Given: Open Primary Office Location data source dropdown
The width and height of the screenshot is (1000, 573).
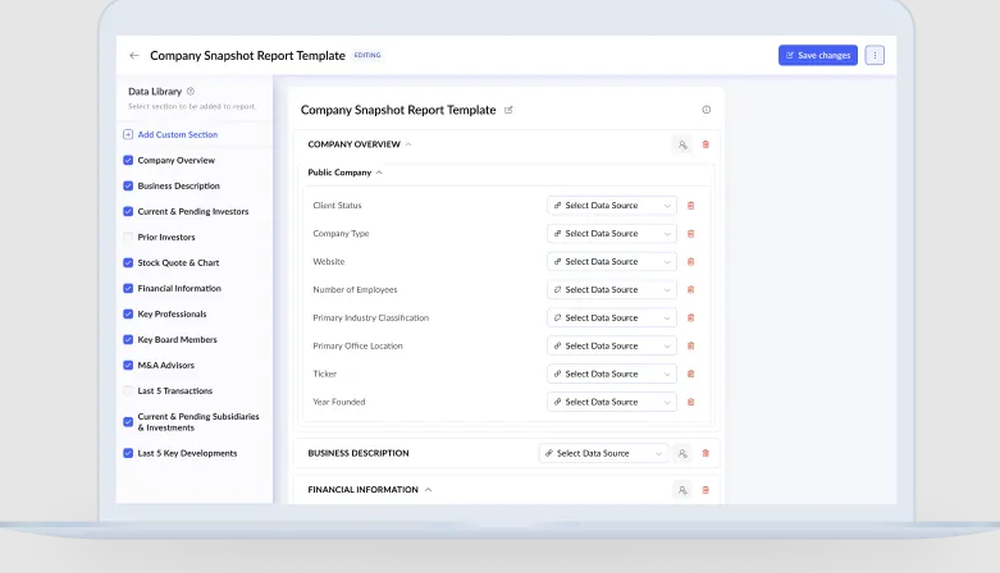Looking at the screenshot, I should [612, 346].
